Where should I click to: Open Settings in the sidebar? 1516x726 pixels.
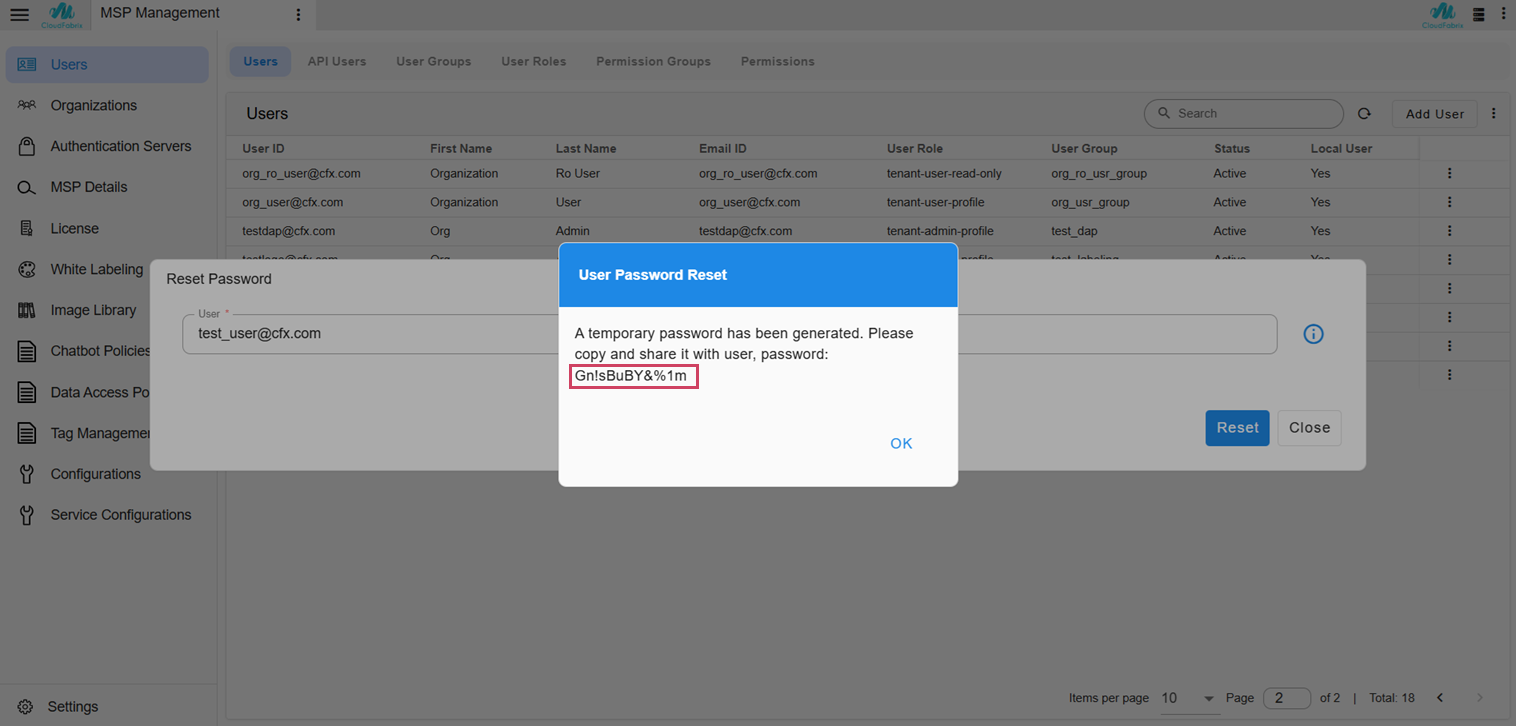(x=73, y=706)
